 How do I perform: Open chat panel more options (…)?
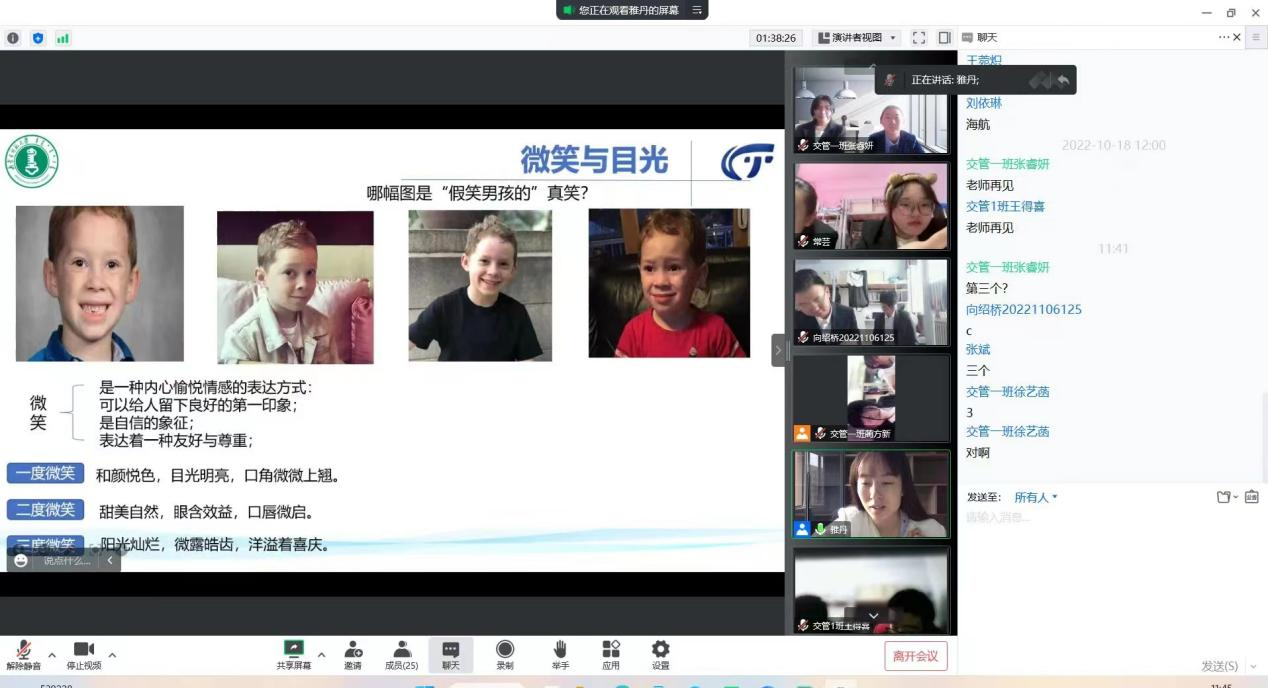1224,37
